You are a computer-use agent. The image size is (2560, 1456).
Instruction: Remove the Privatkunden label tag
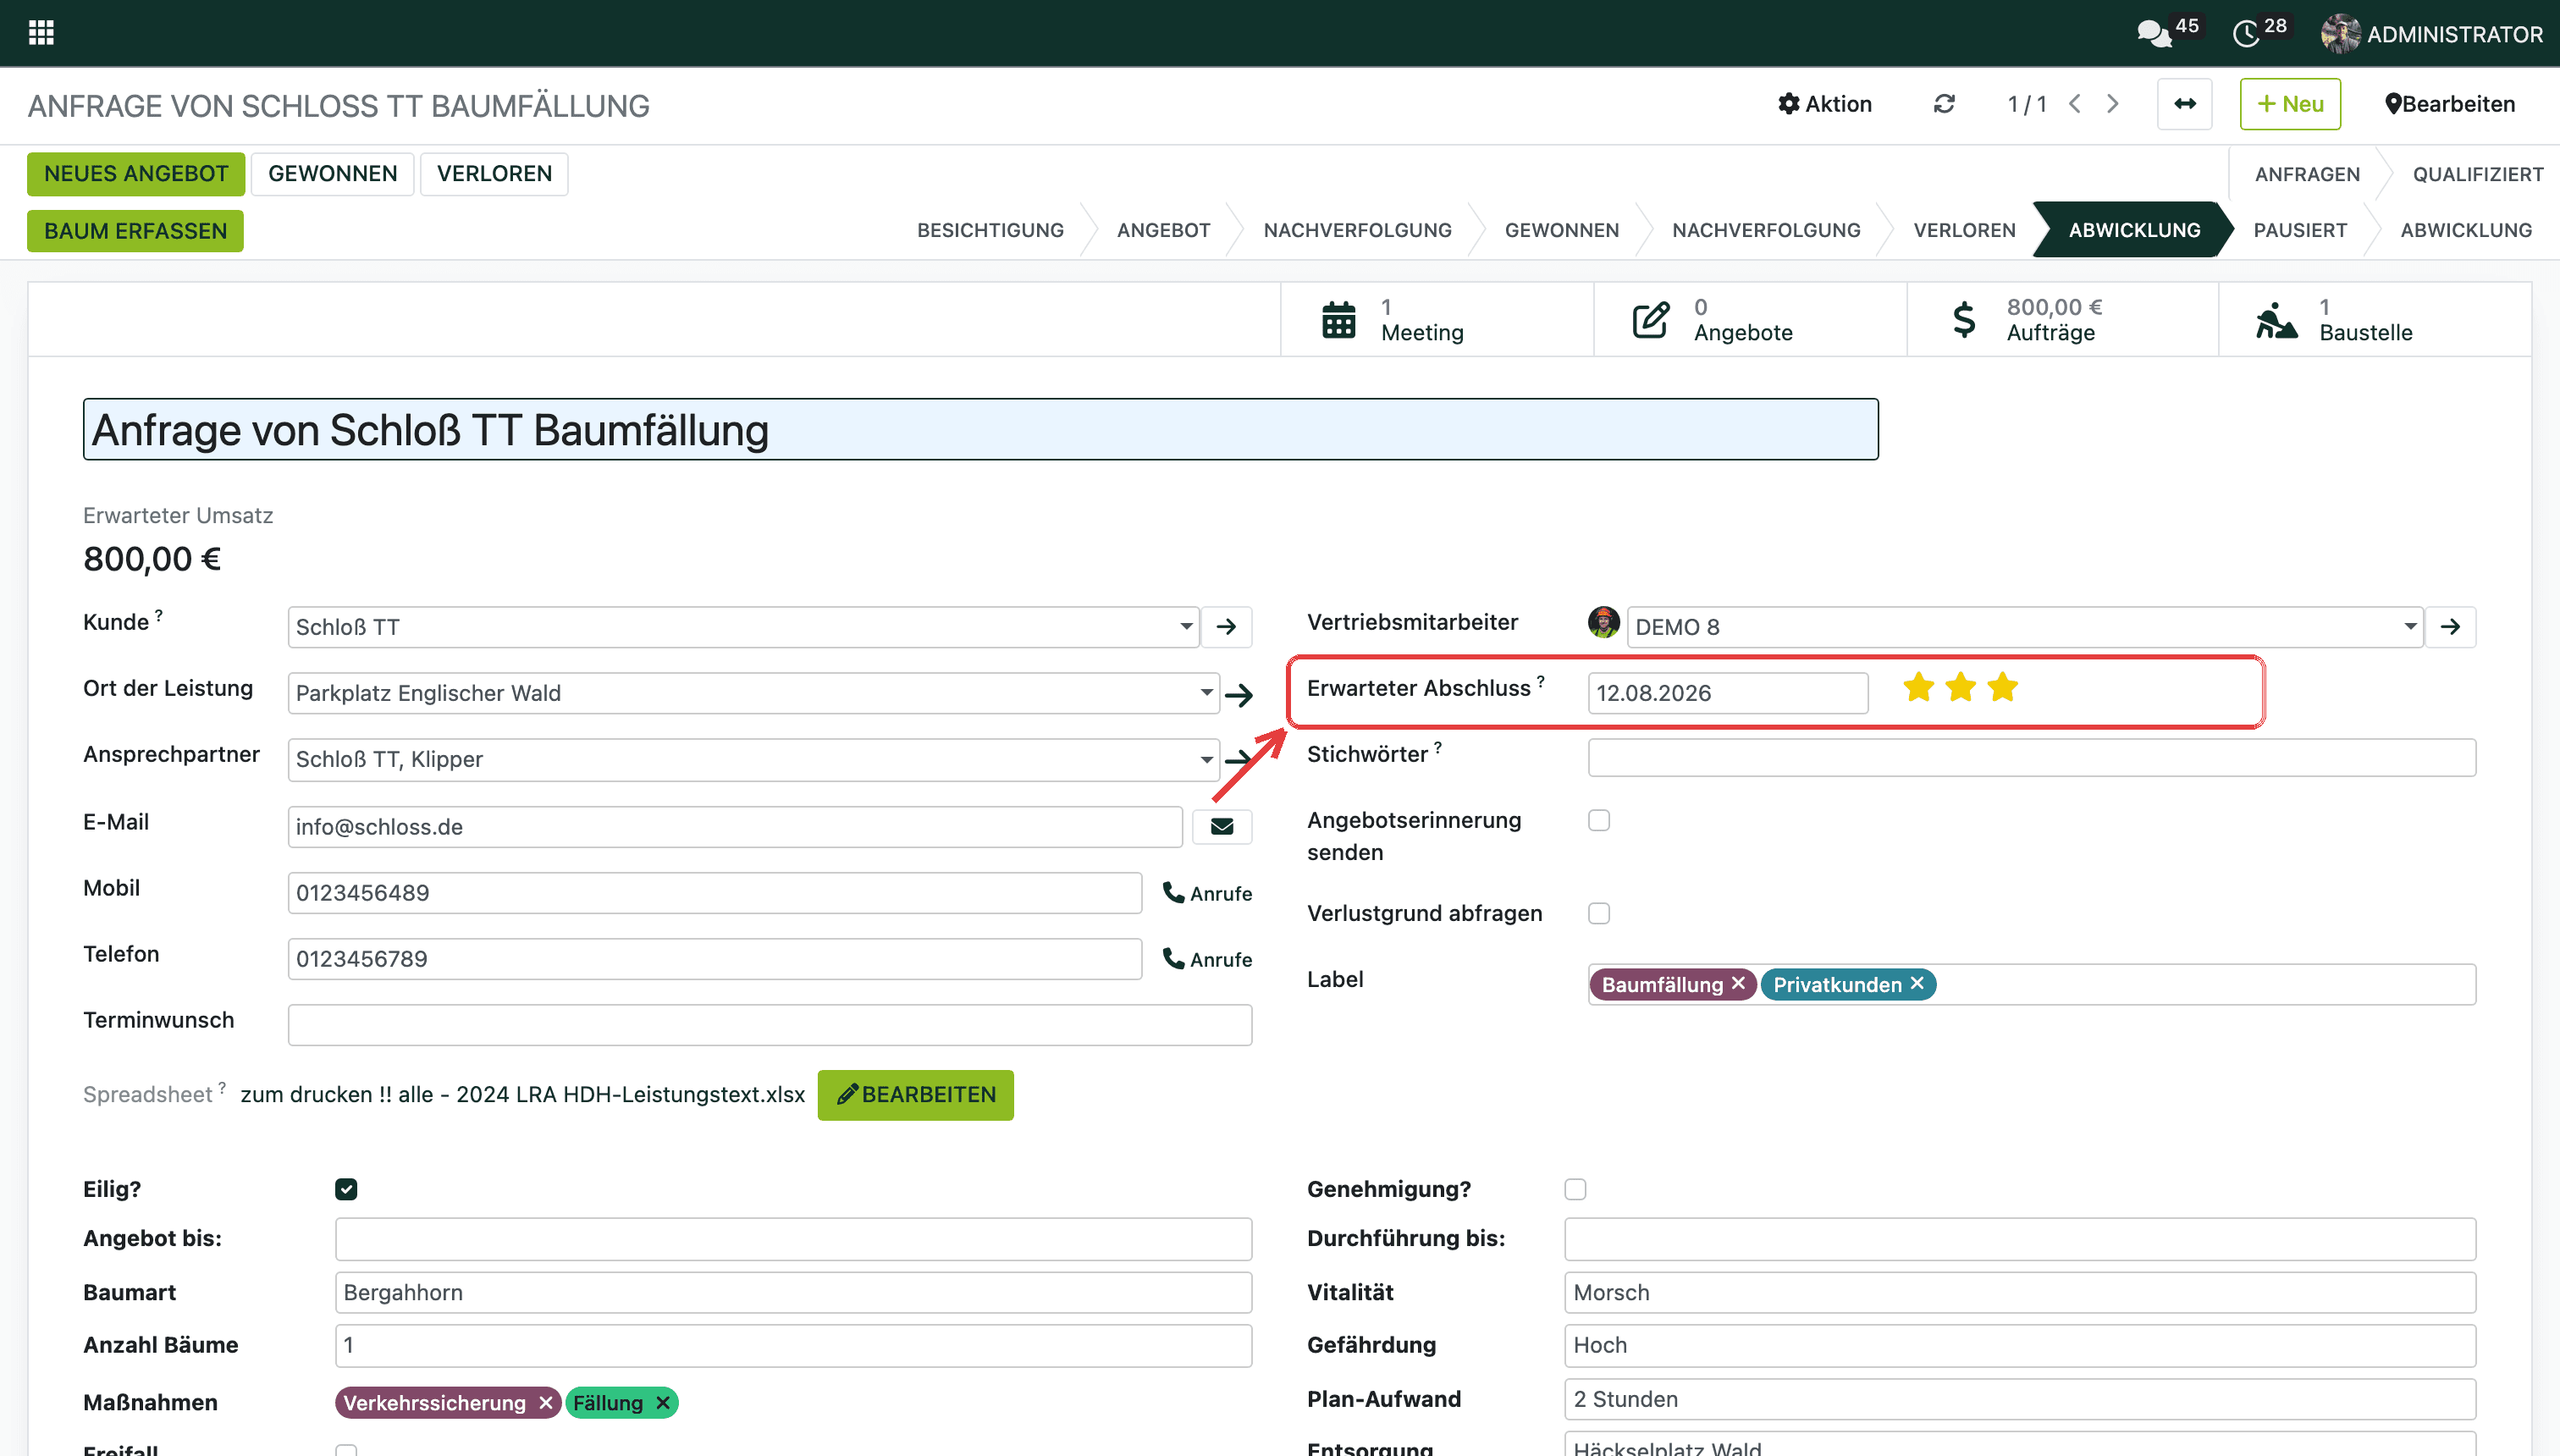coord(1917,984)
